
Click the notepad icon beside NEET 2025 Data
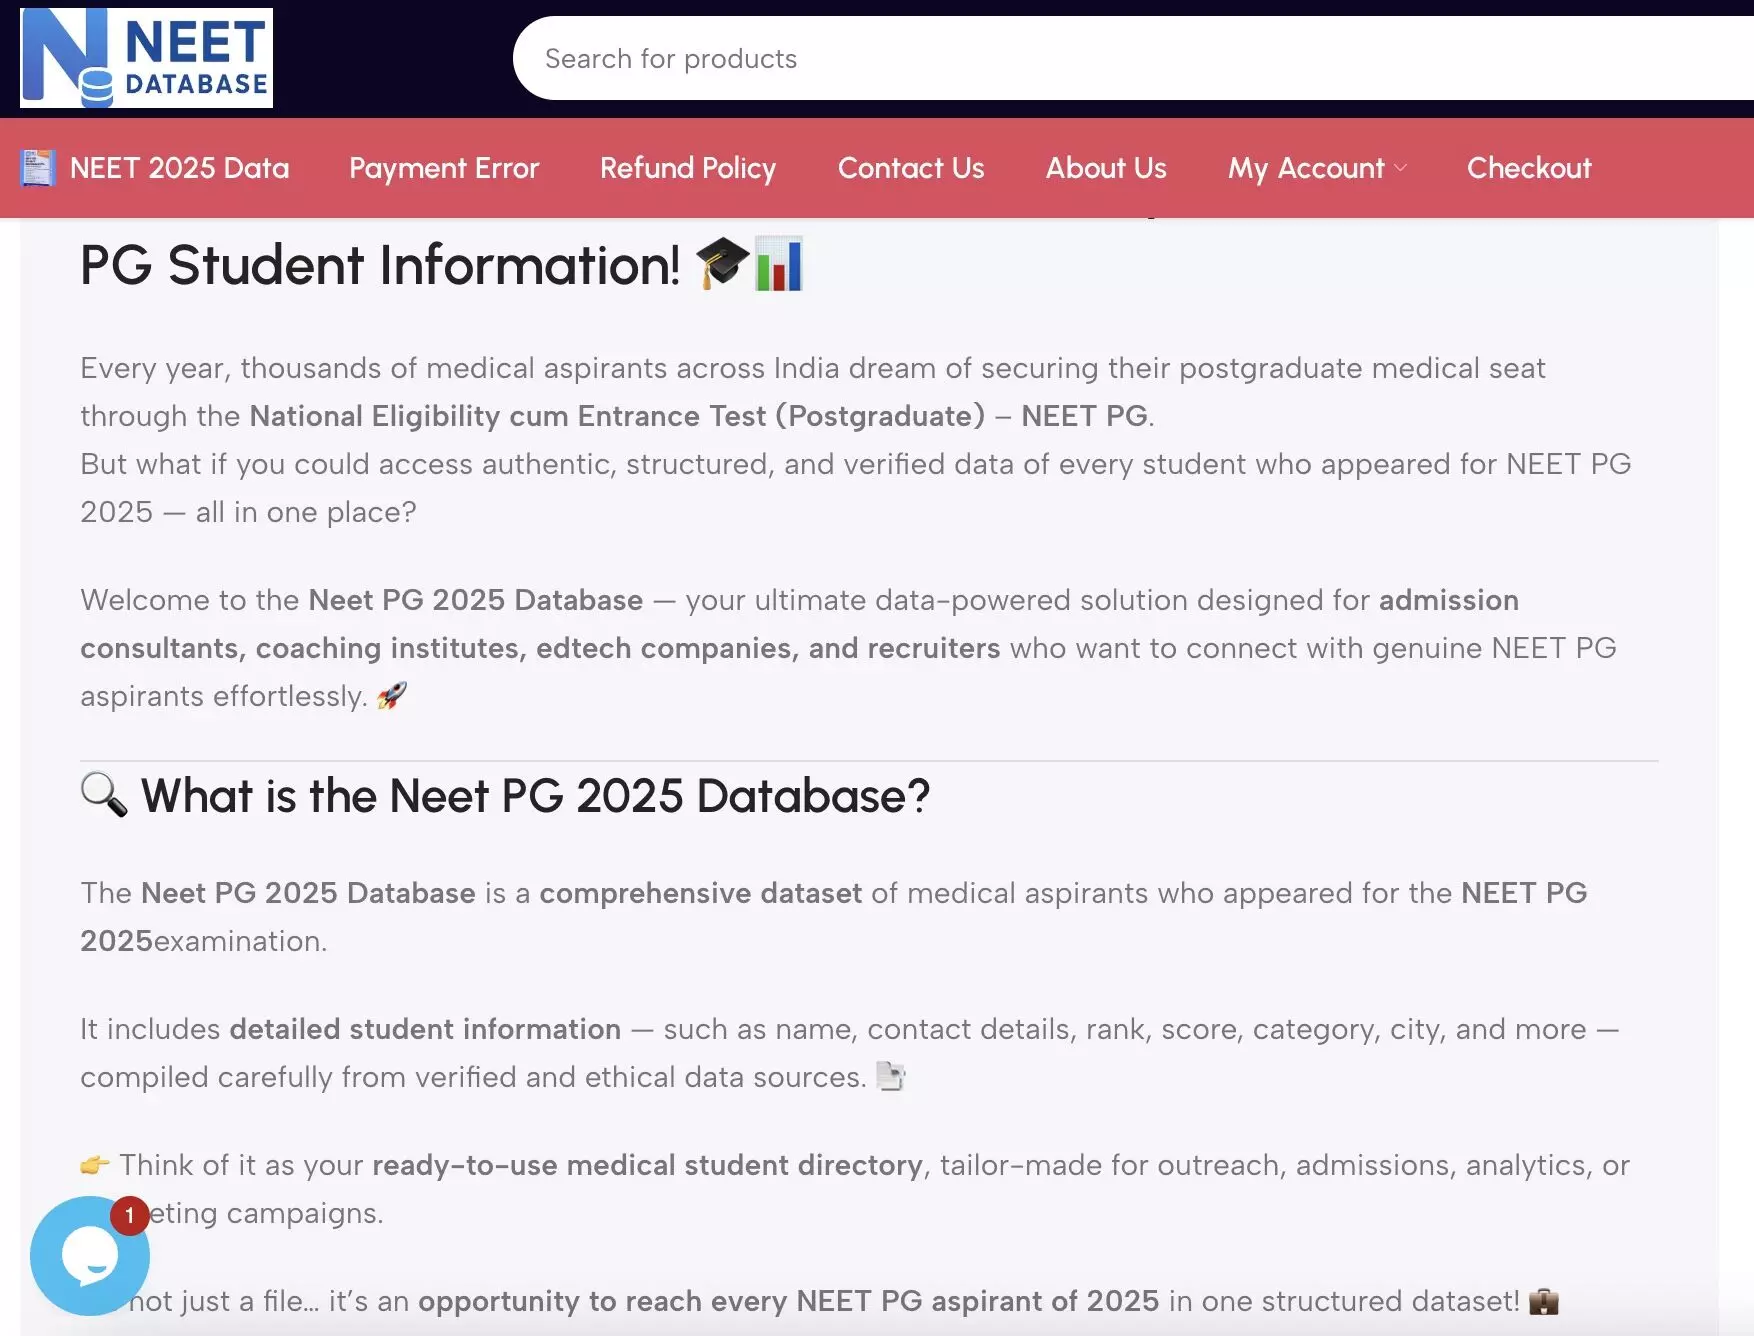tap(38, 168)
